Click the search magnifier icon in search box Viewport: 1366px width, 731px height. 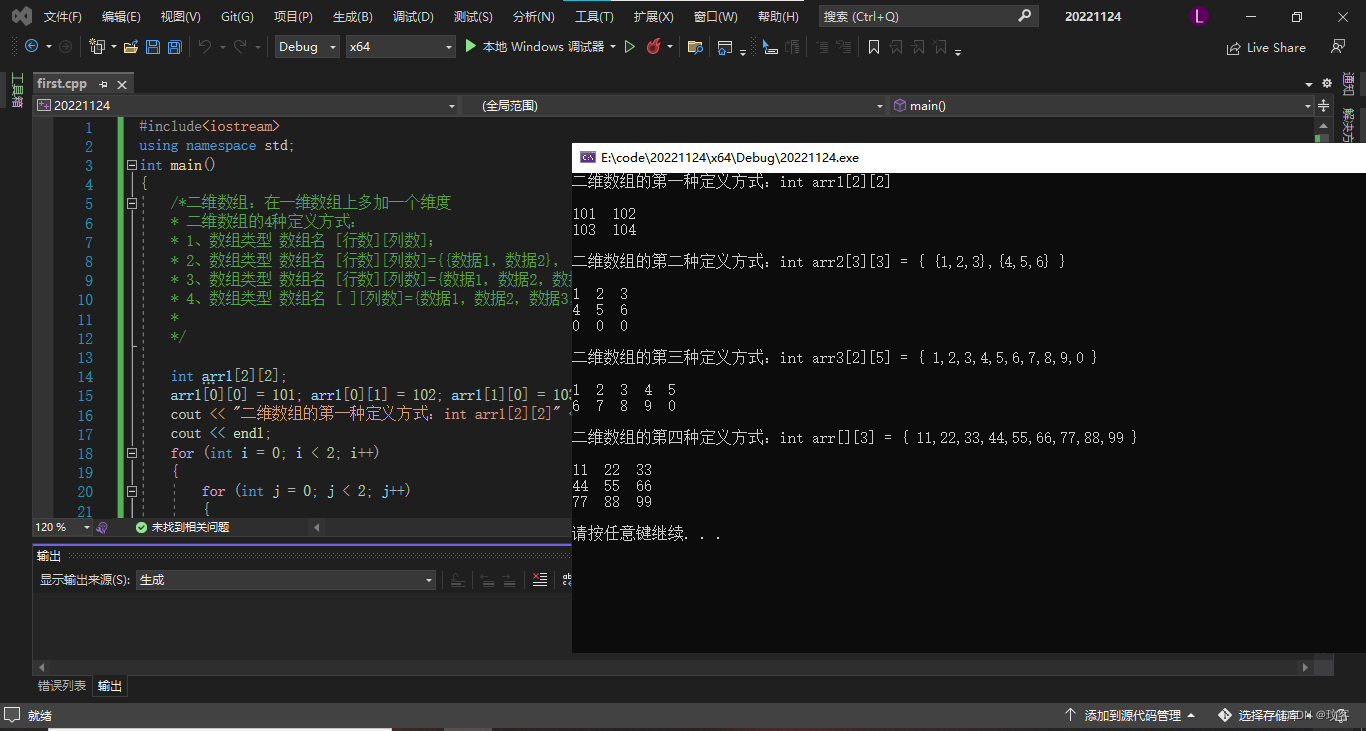click(x=1025, y=16)
